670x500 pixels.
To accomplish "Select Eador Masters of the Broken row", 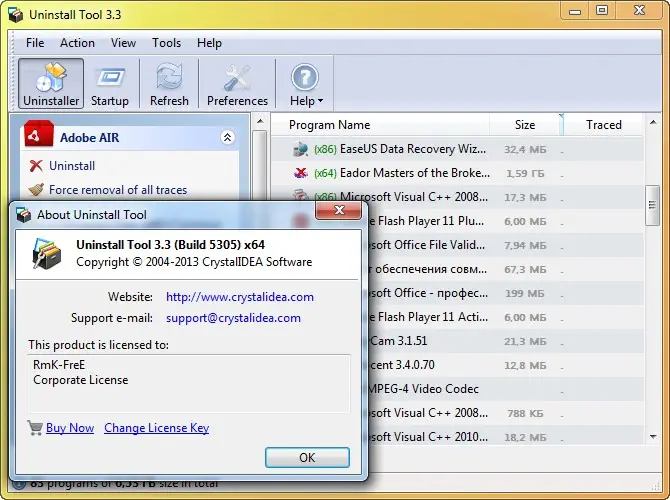I will (x=457, y=173).
